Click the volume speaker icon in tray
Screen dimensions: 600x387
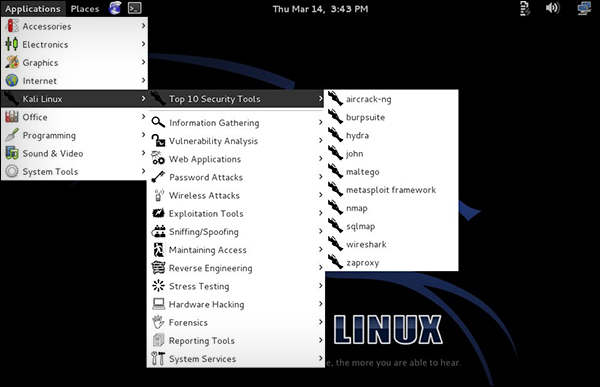coord(552,8)
